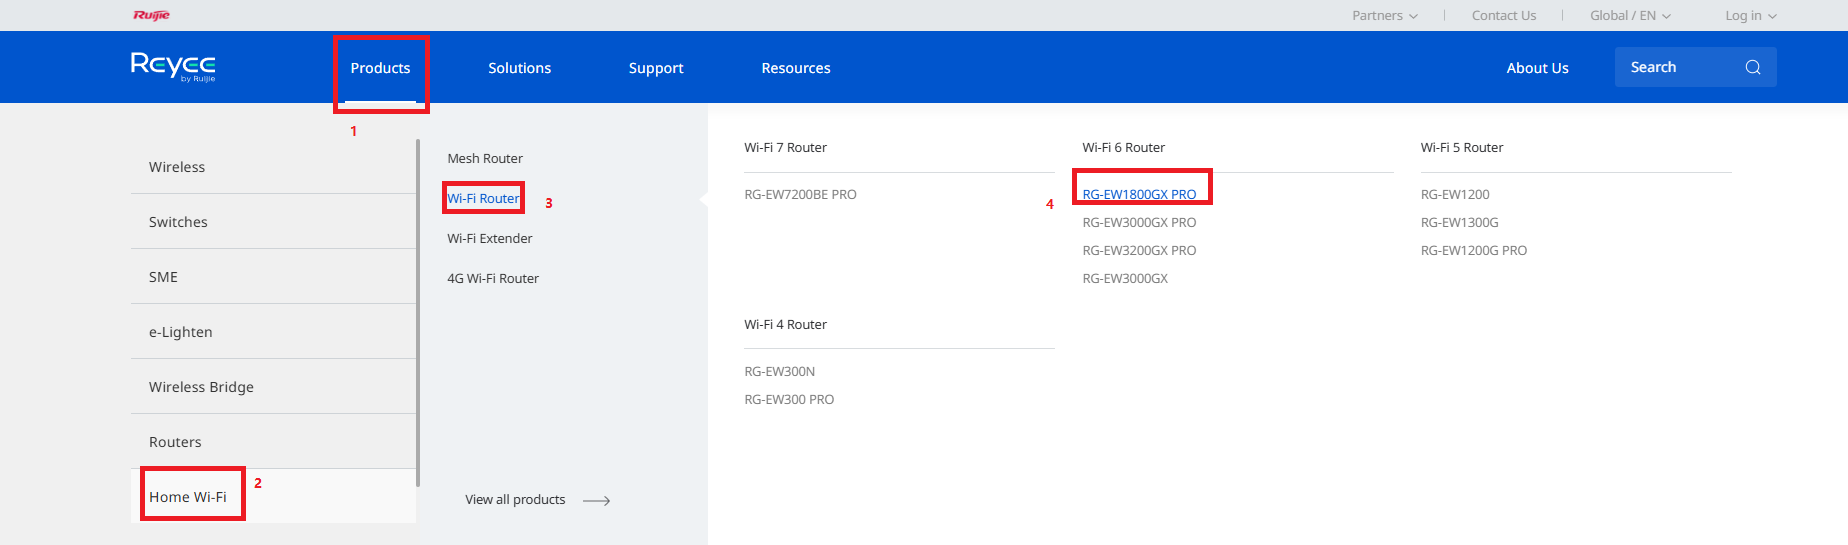This screenshot has height=545, width=1848.
Task: Choose Mesh Router subcategory
Action: point(485,158)
